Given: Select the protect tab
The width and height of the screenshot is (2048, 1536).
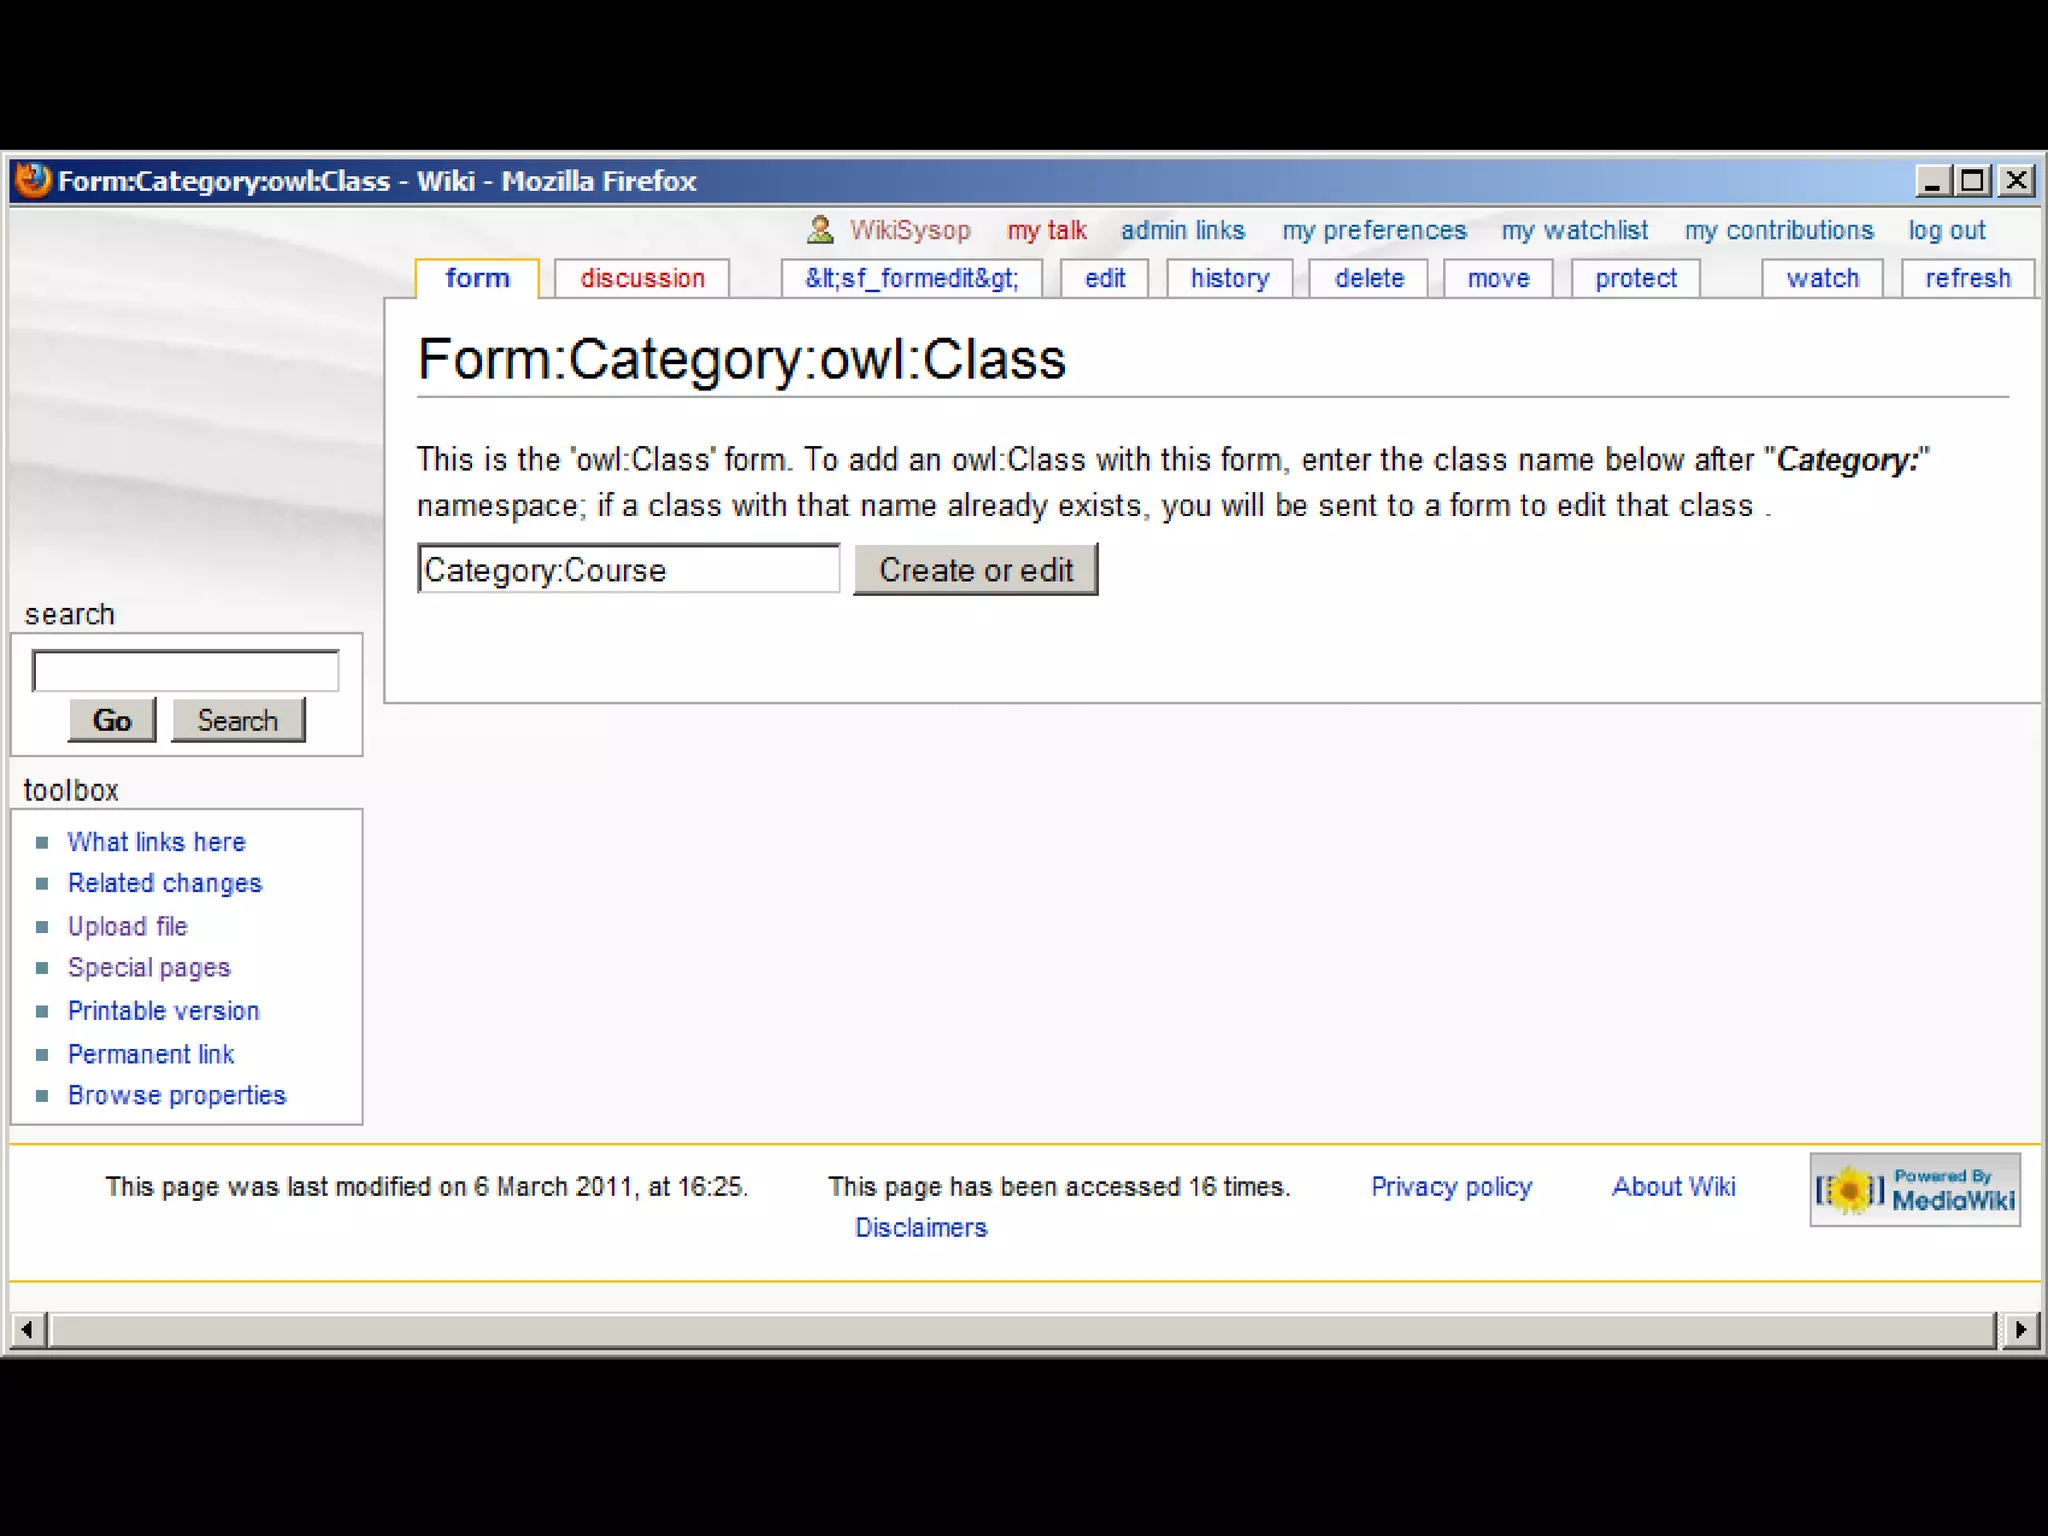Looking at the screenshot, I should pos(1635,278).
